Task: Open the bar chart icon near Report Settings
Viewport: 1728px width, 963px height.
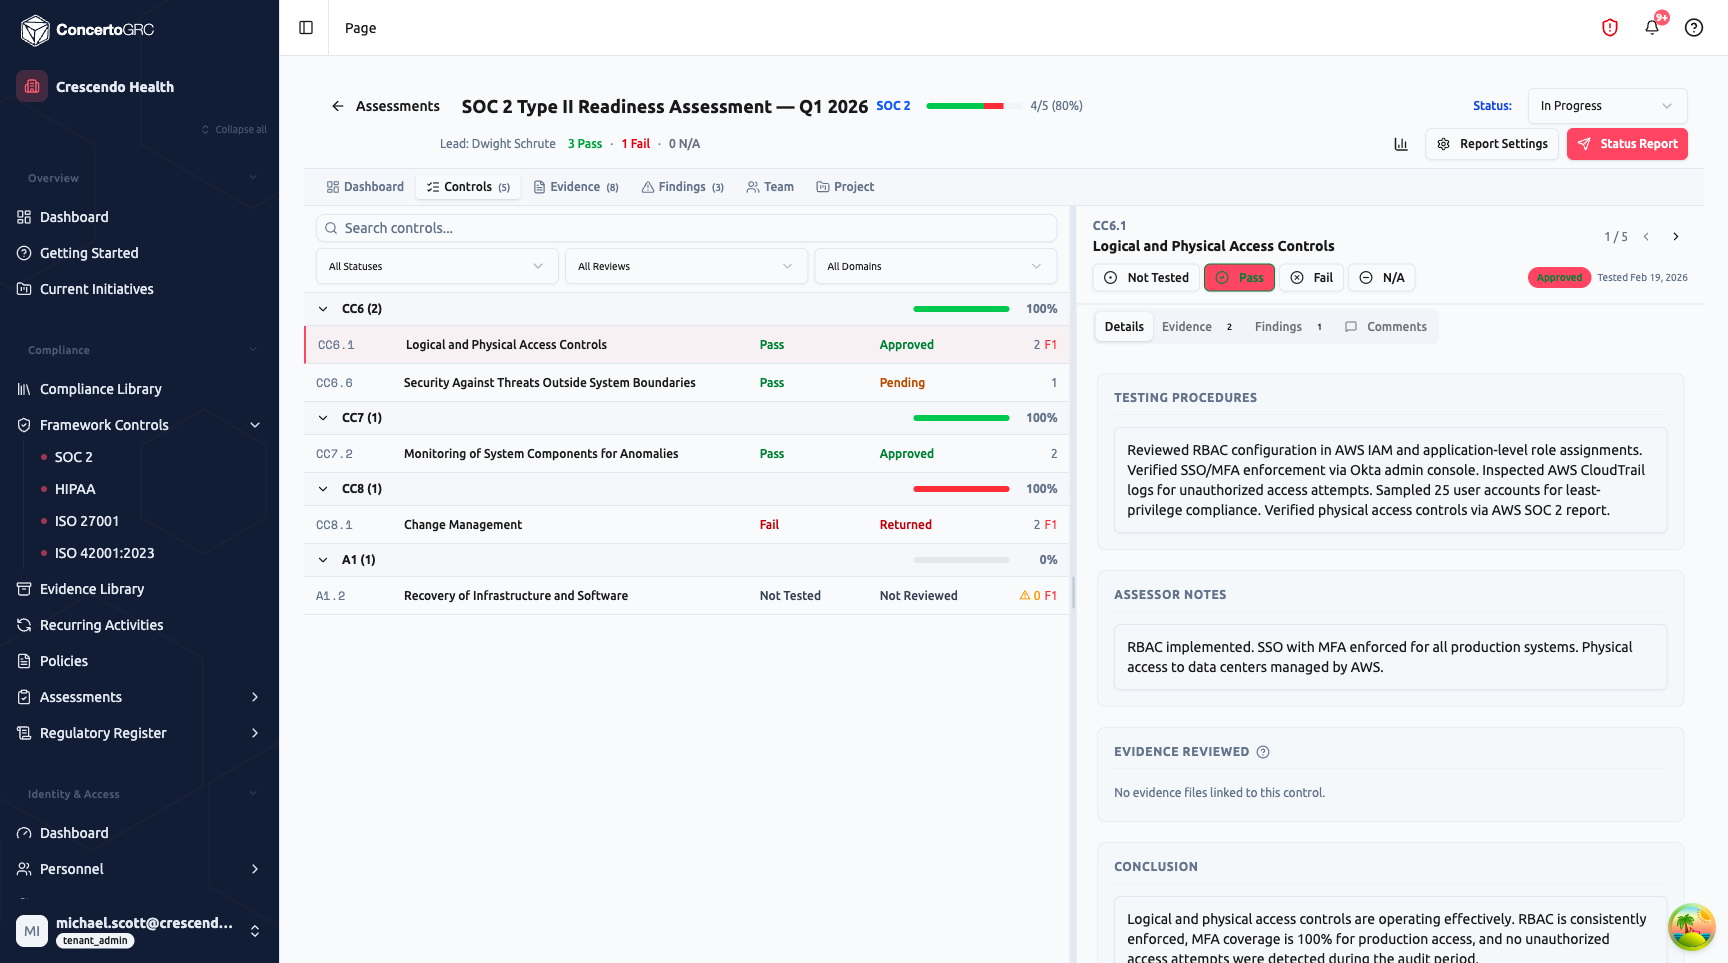Action: tap(1401, 144)
